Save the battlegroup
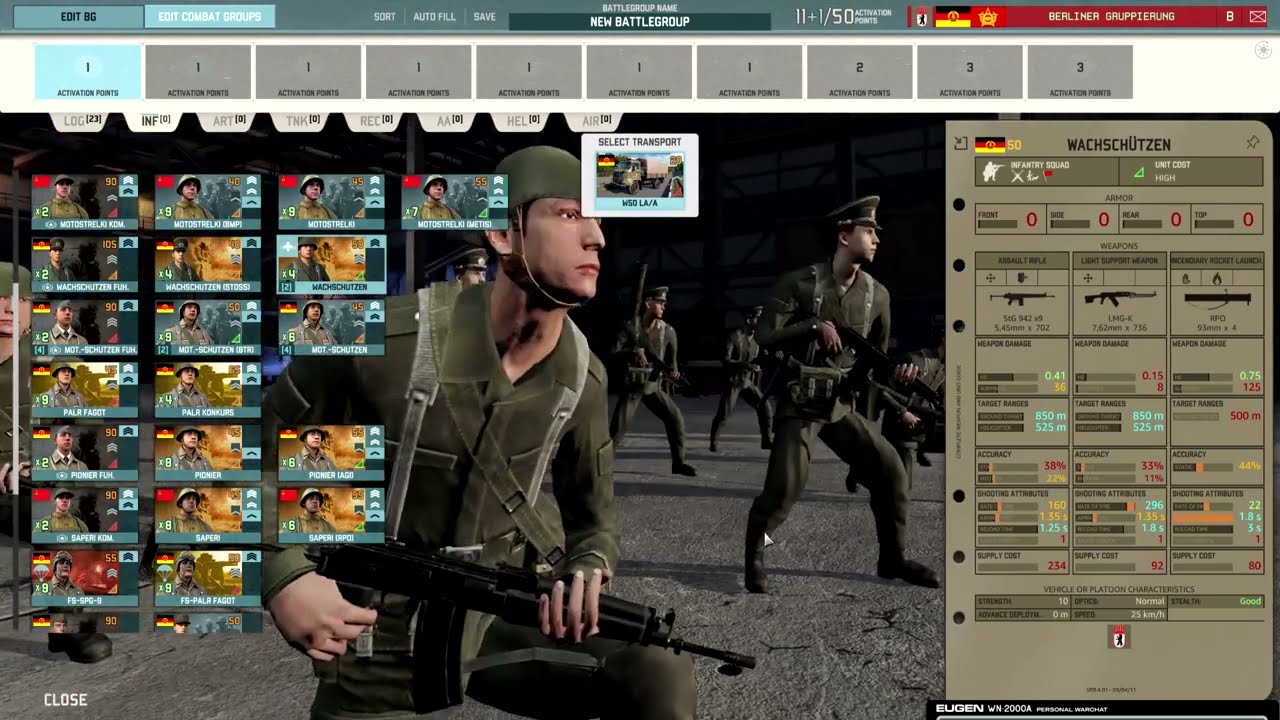This screenshot has height=720, width=1280. 484,17
